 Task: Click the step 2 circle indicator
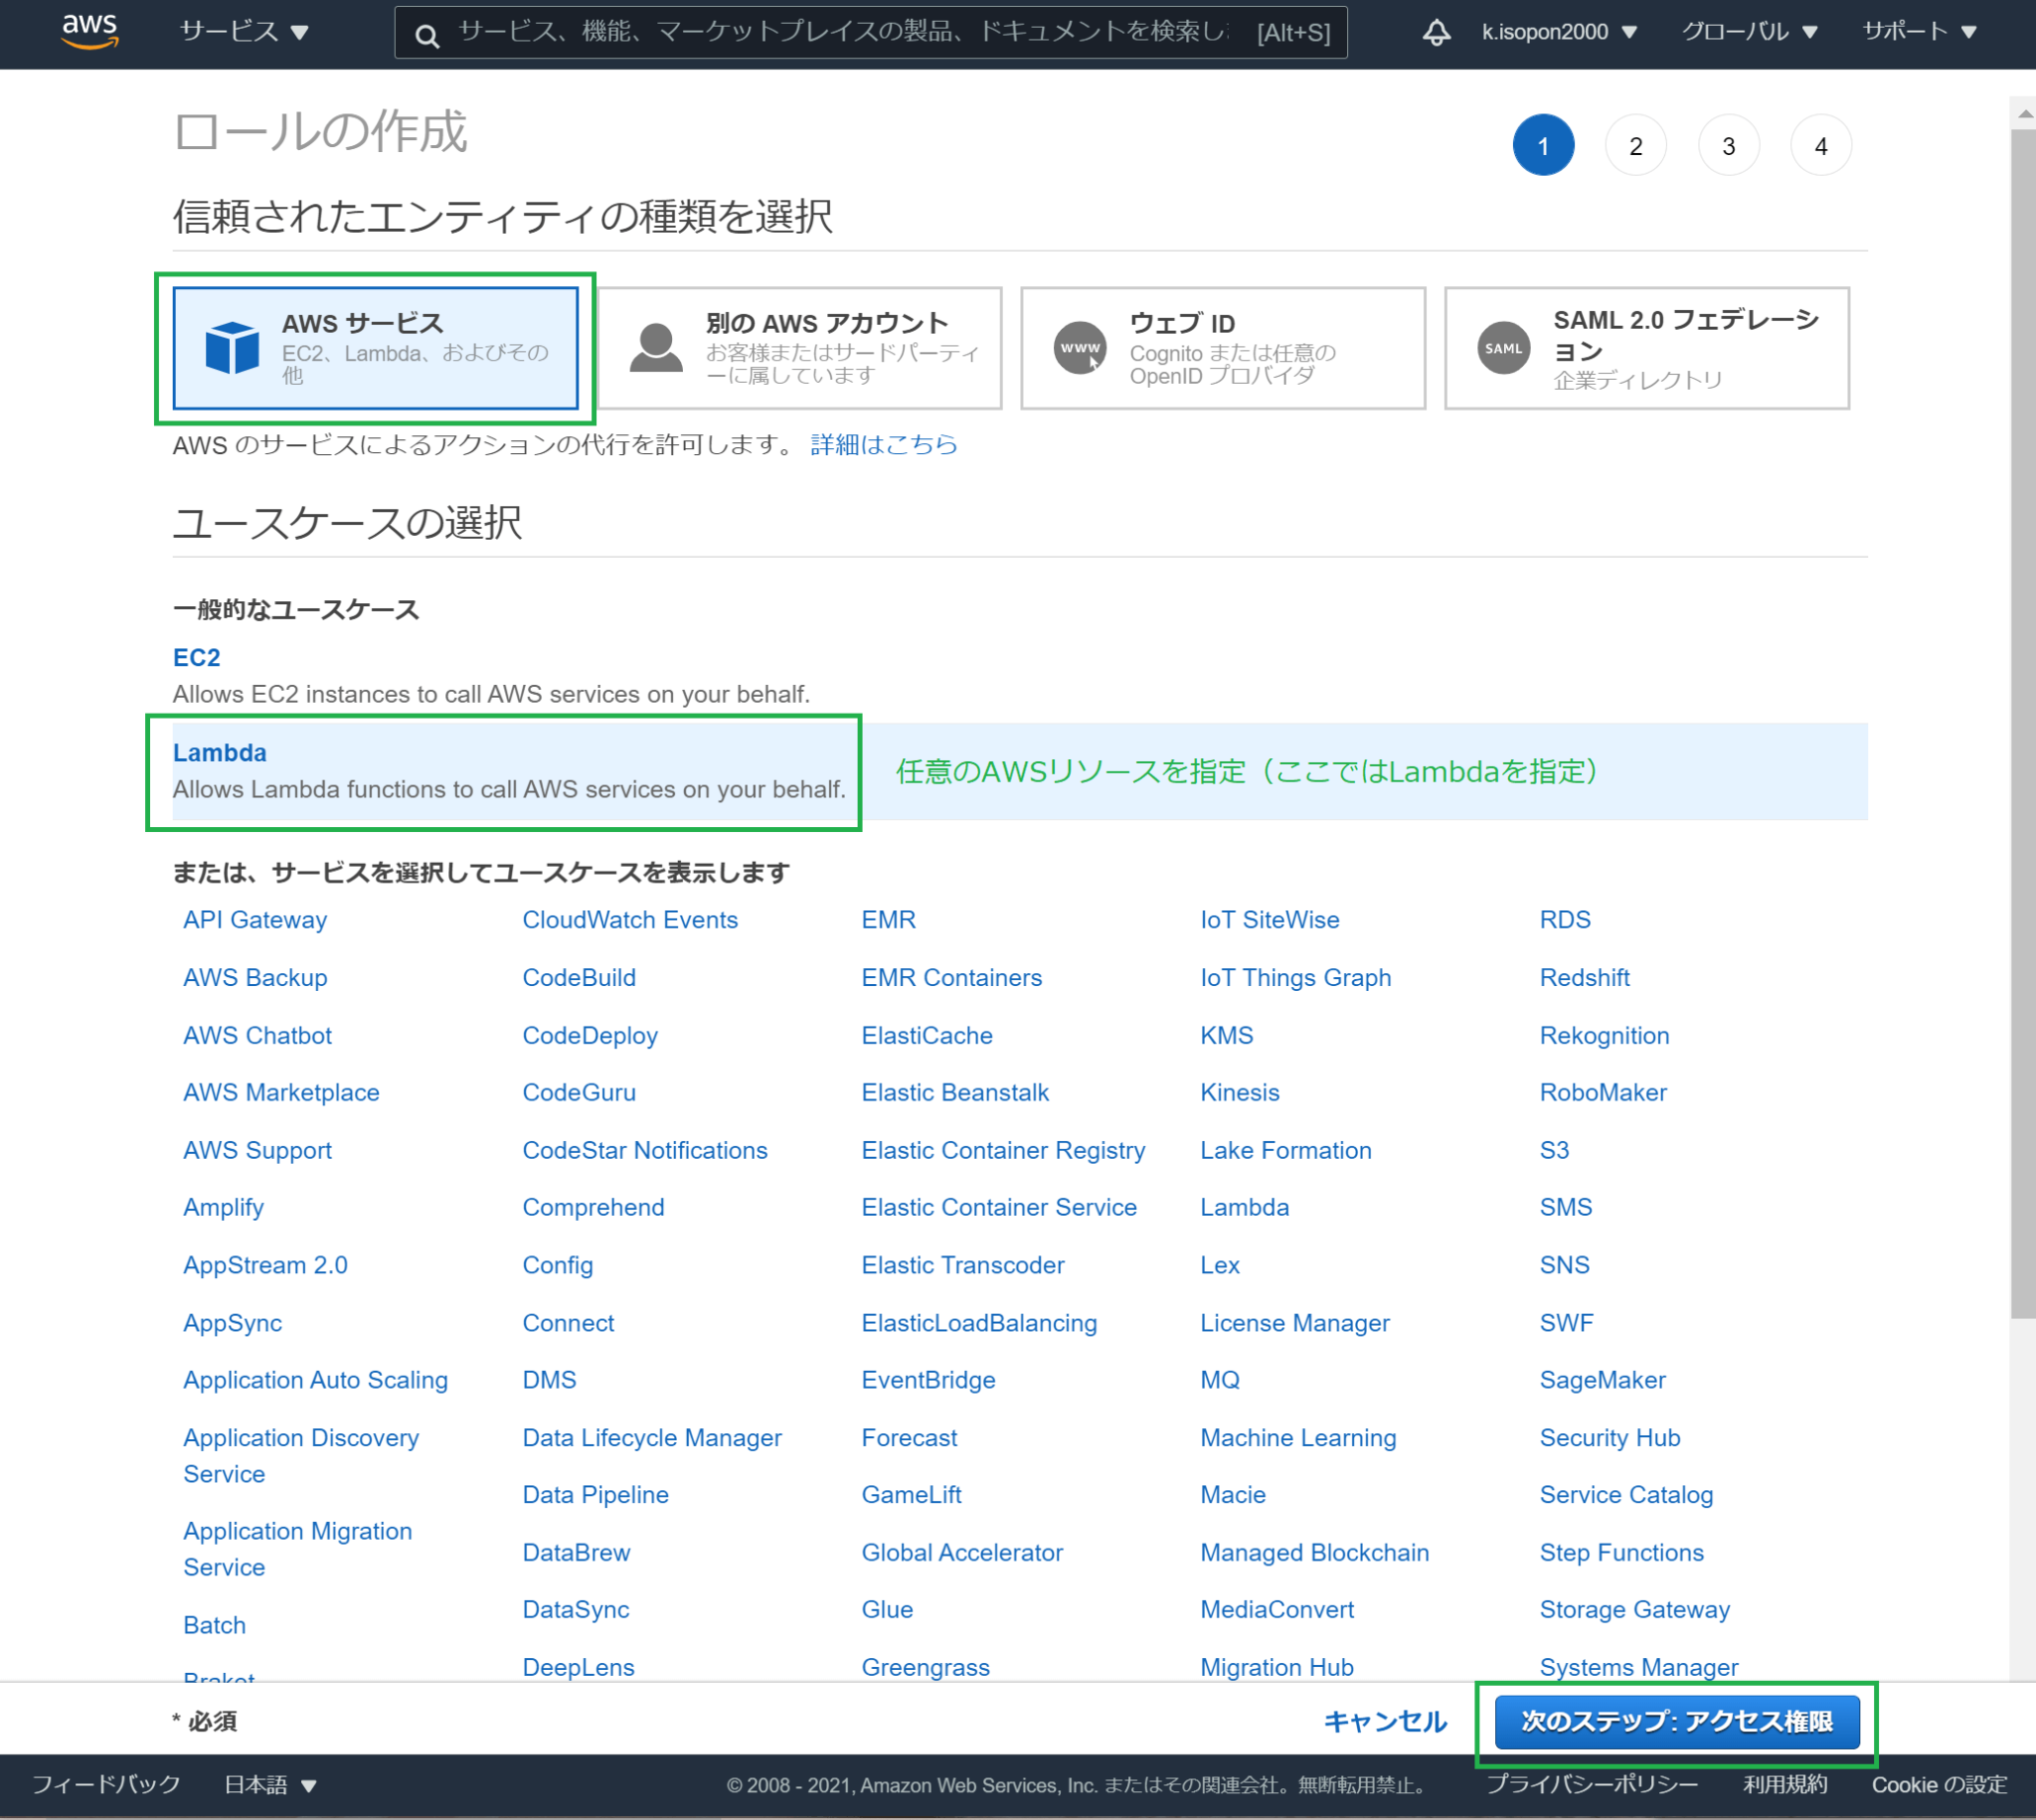click(1636, 145)
